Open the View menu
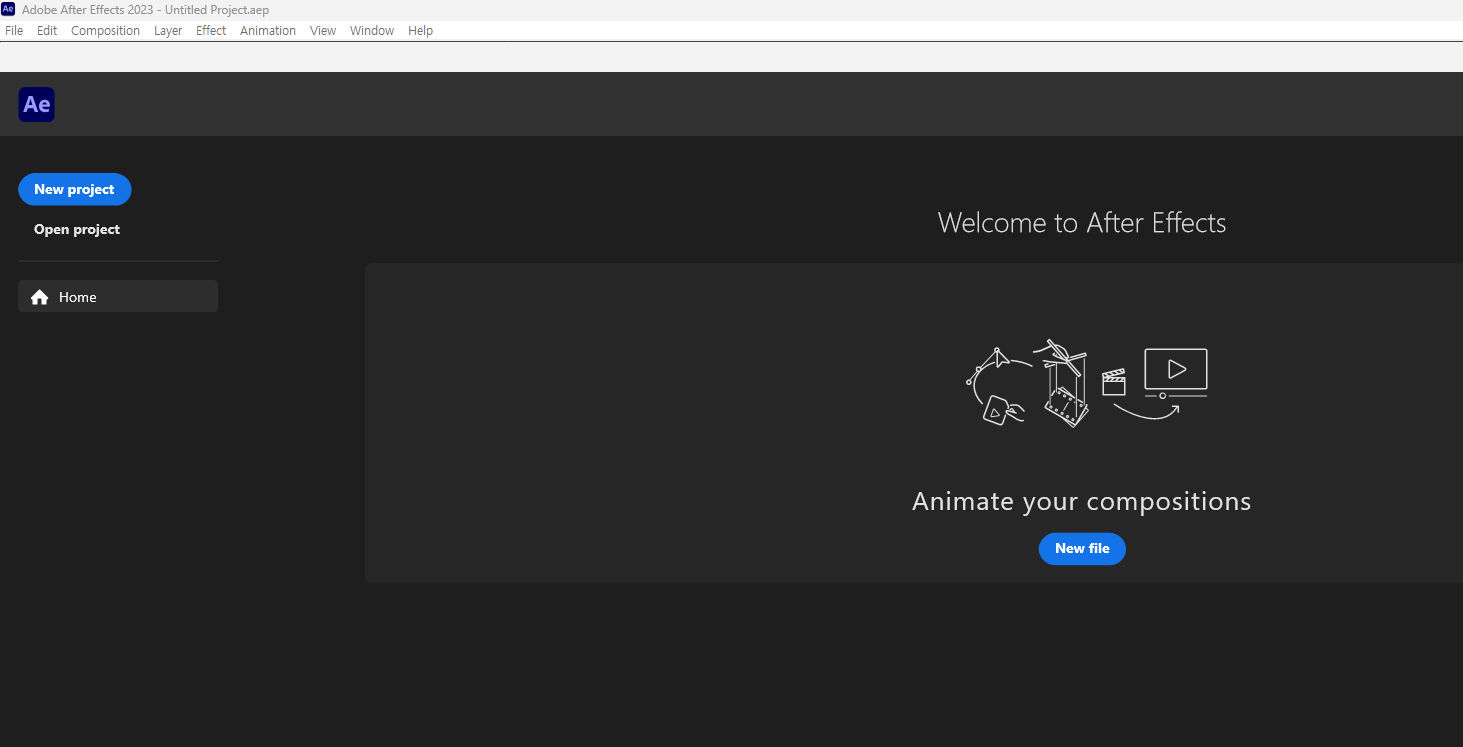The width and height of the screenshot is (1463, 747). 323,31
